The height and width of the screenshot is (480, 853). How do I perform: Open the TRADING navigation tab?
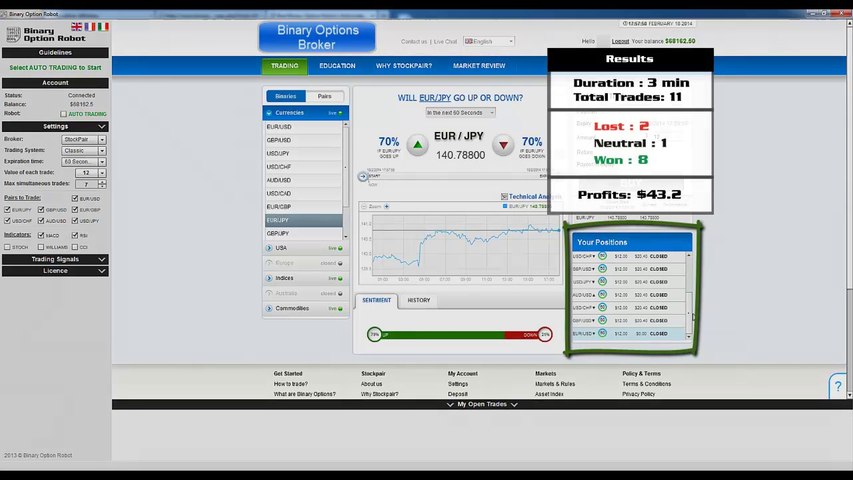coord(285,66)
